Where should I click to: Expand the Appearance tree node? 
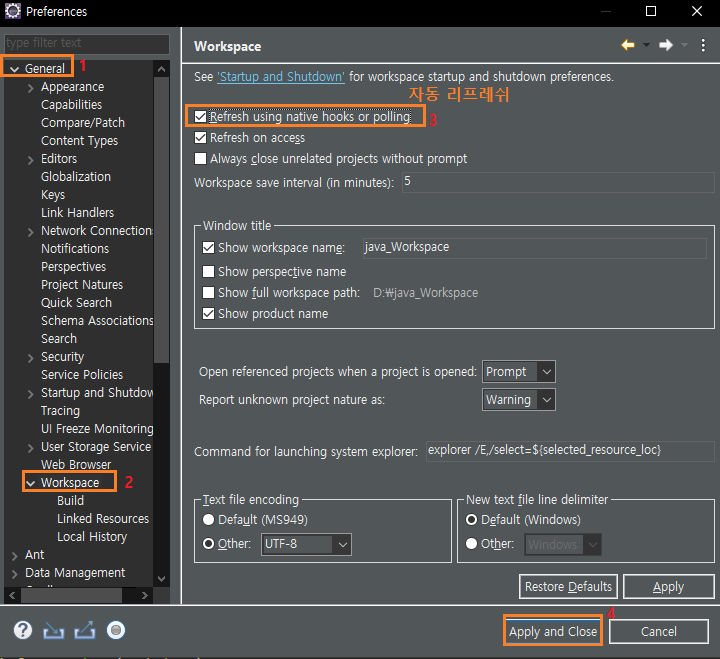30,88
